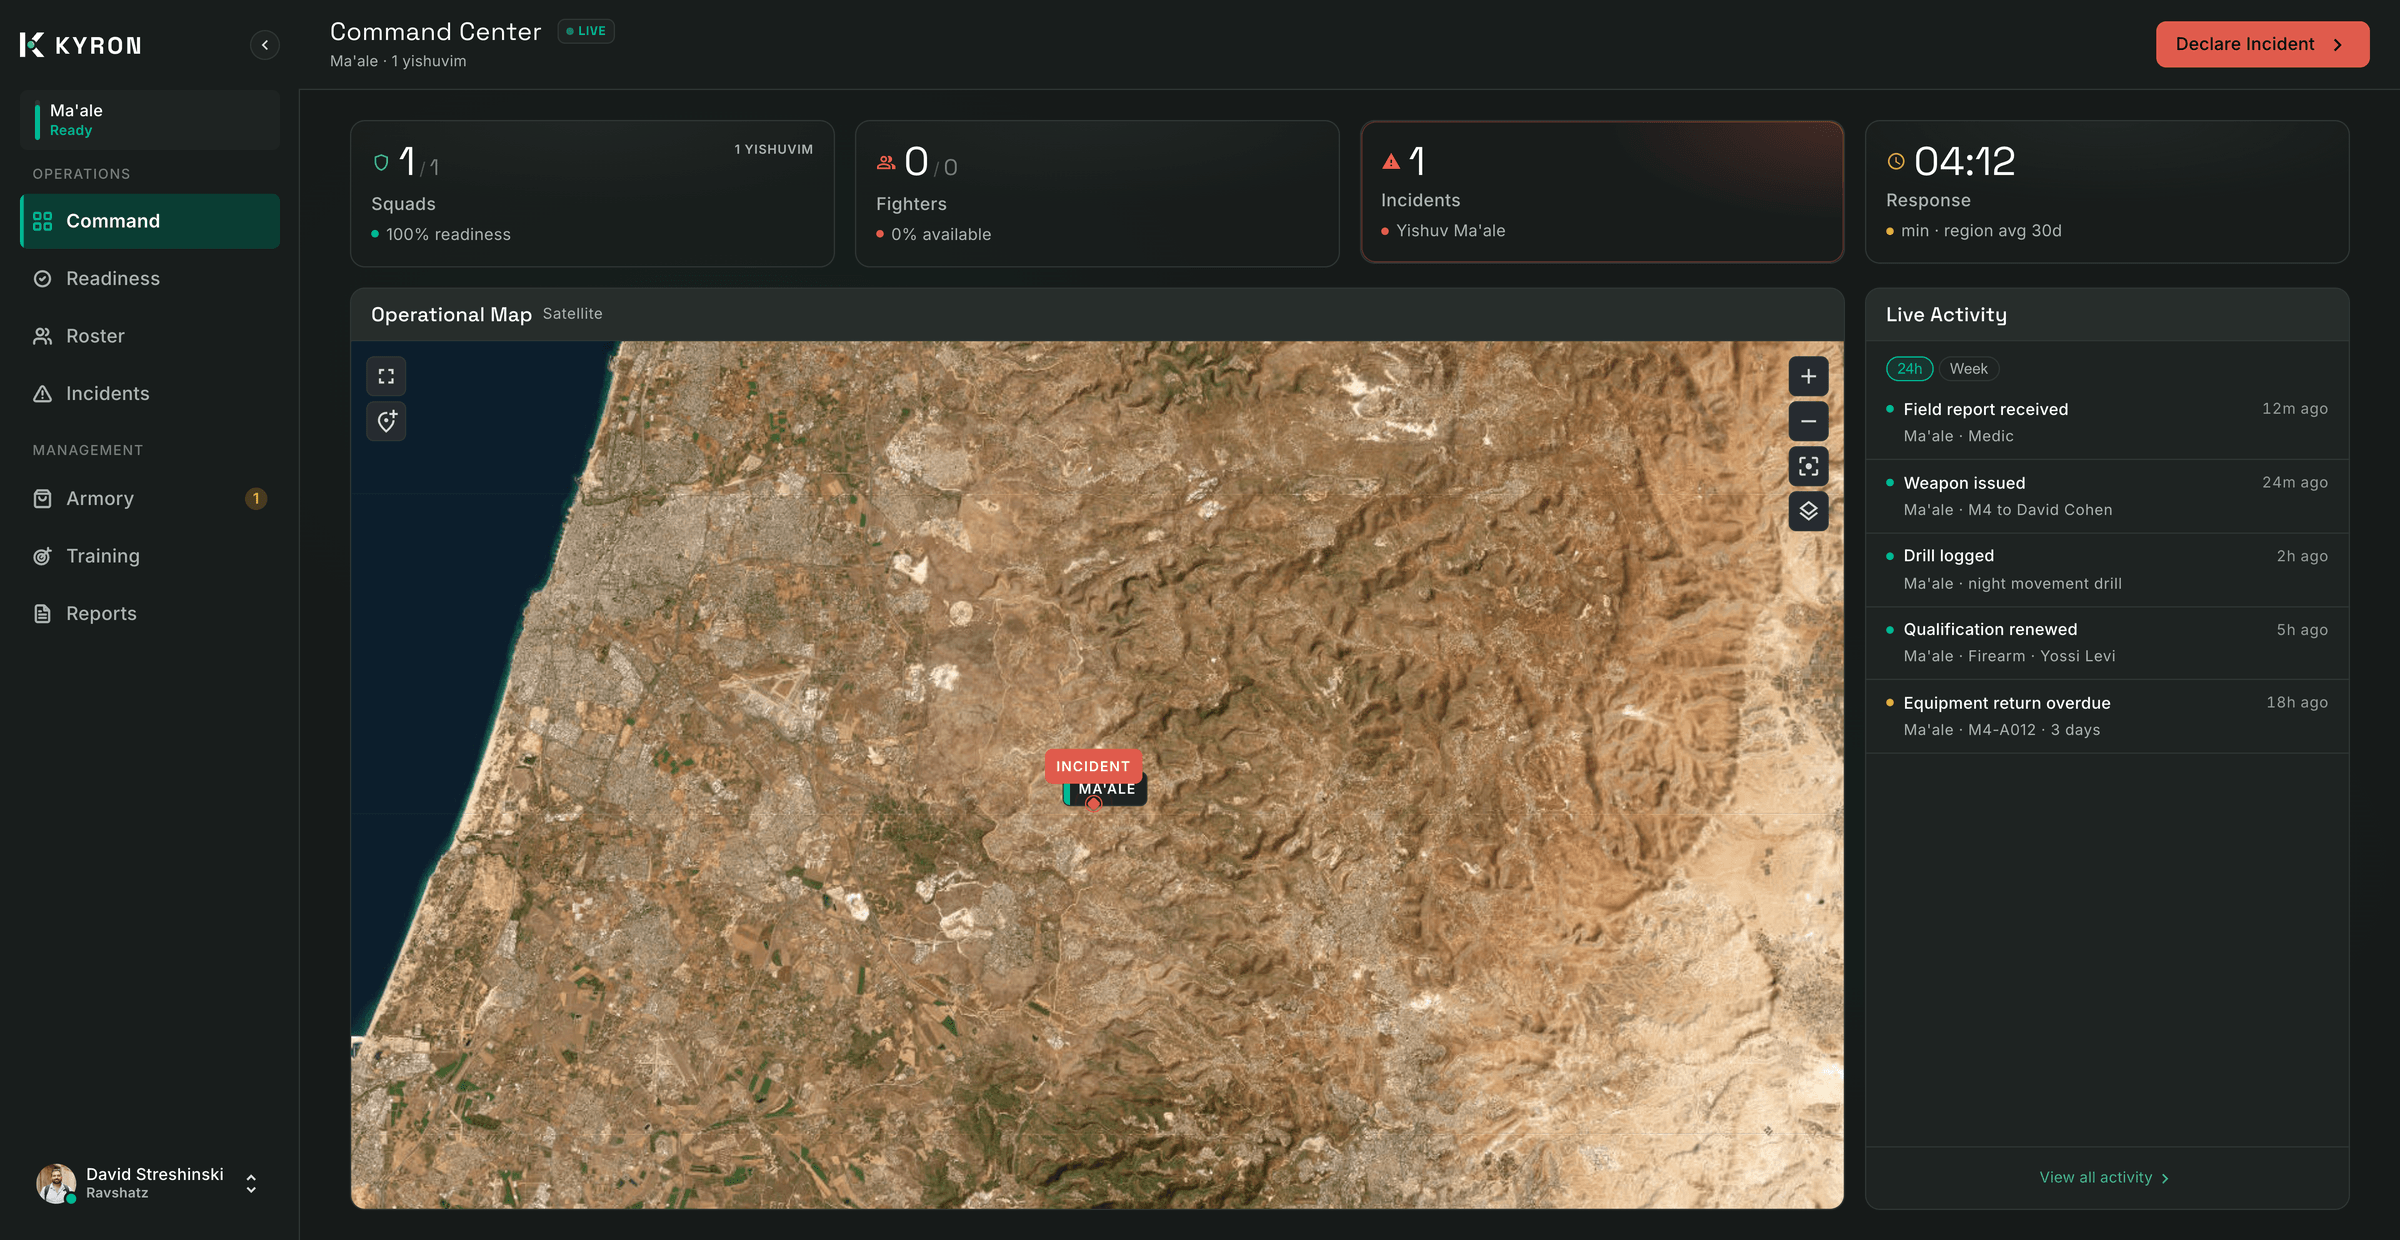2400x1240 pixels.
Task: Click the Armory notification badge
Action: coord(256,498)
